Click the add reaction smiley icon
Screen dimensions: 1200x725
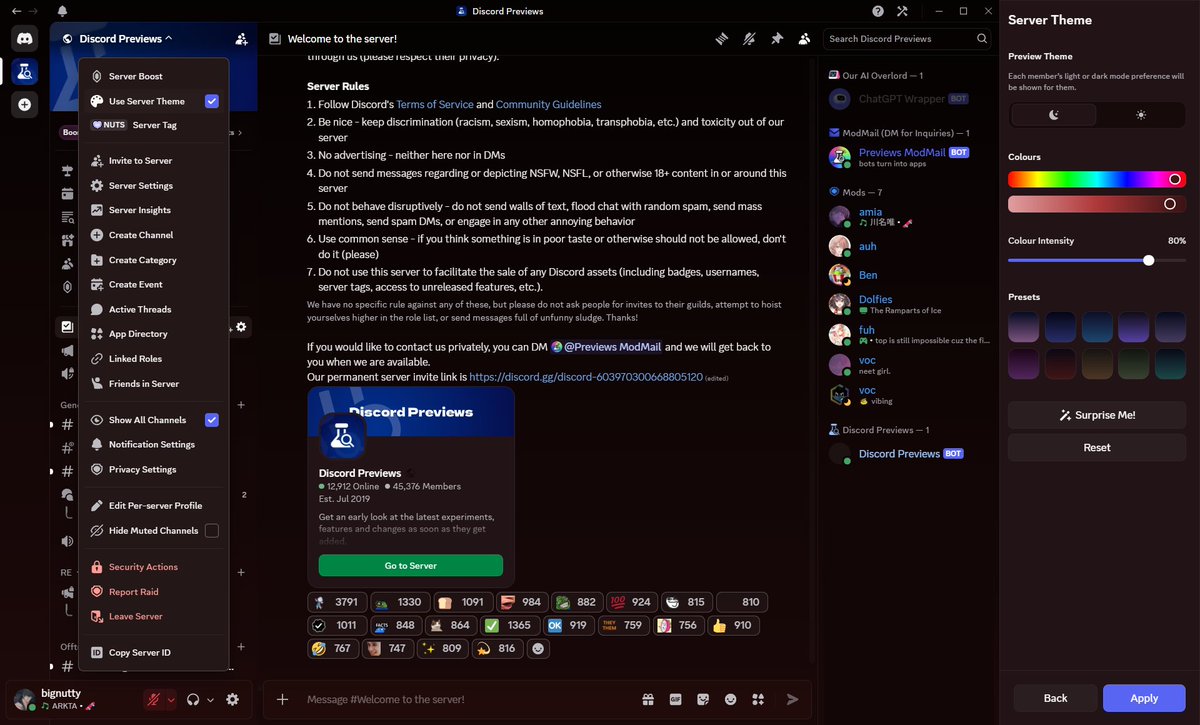tap(538, 648)
